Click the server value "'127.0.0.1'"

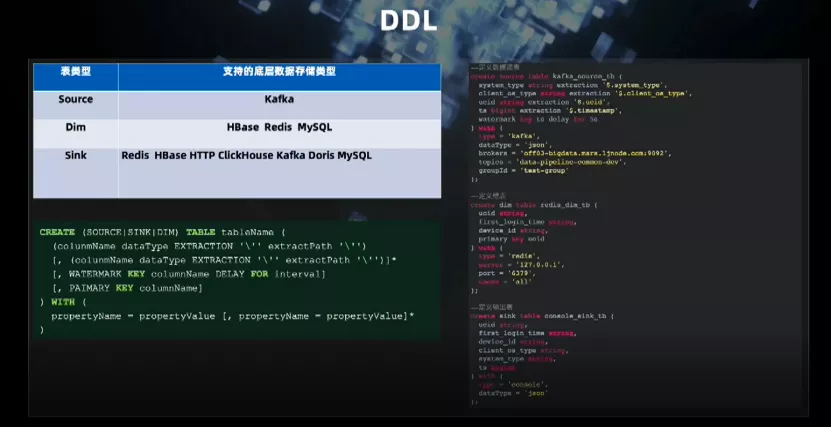point(540,265)
